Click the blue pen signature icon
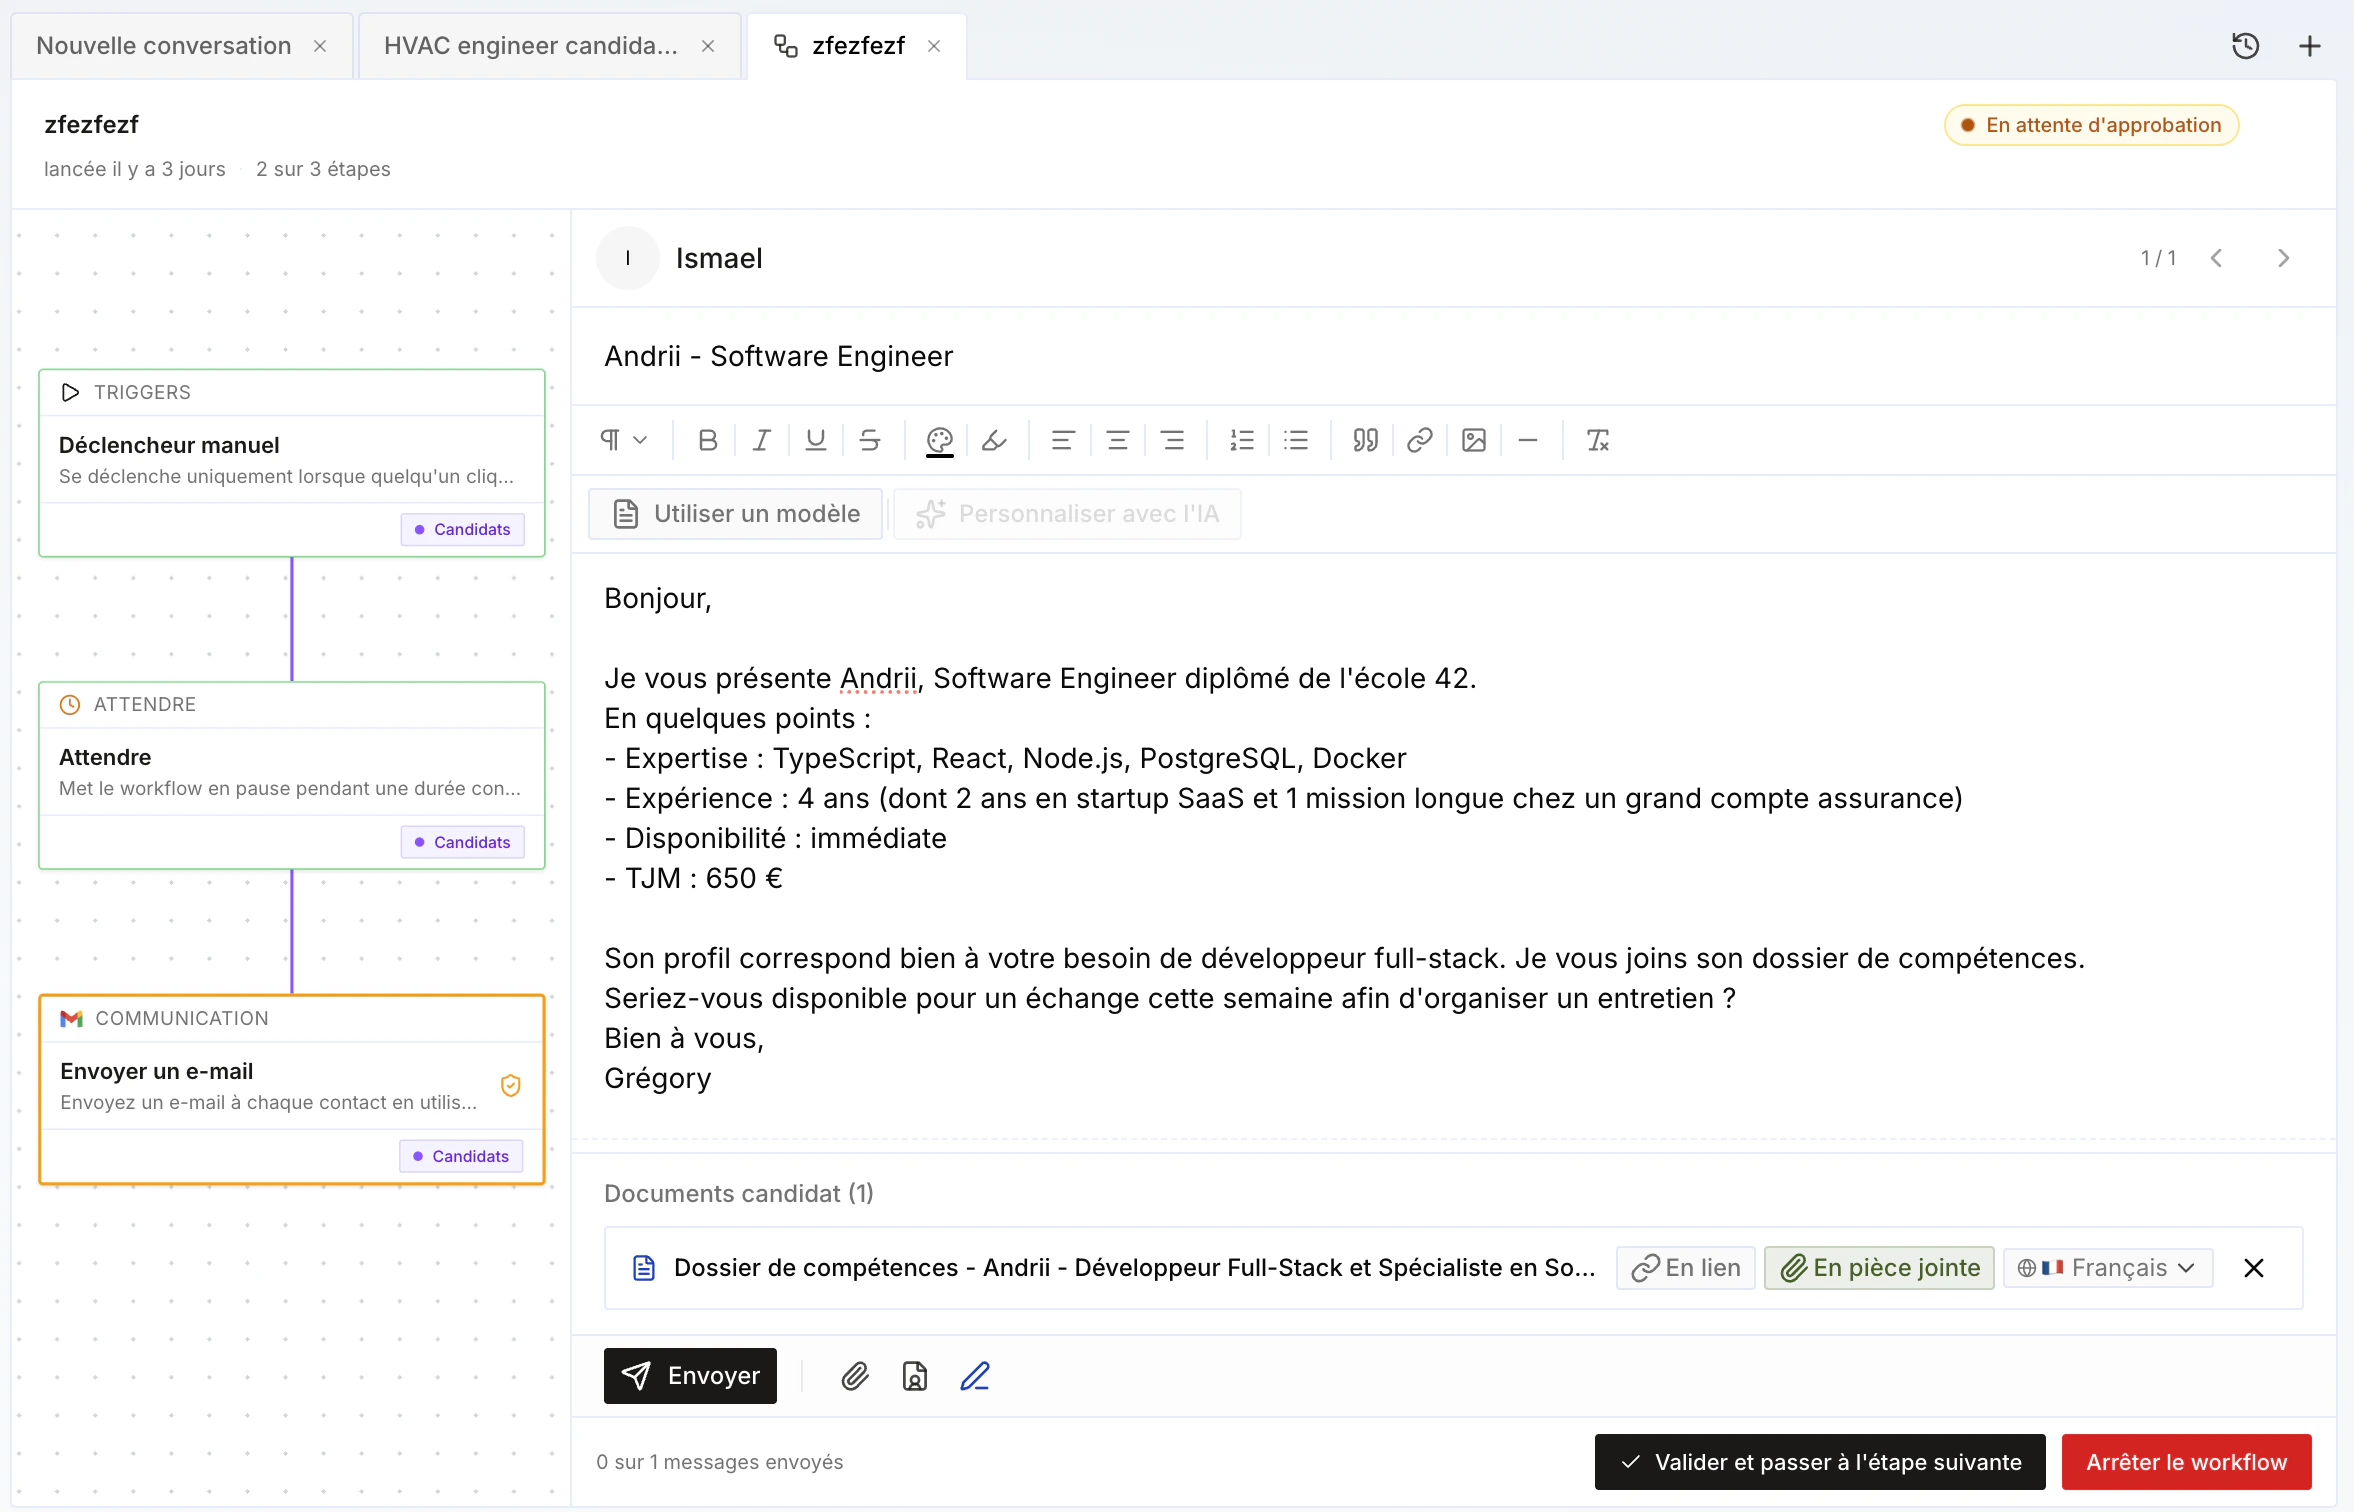Image resolution: width=2354 pixels, height=1512 pixels. tap(975, 1376)
